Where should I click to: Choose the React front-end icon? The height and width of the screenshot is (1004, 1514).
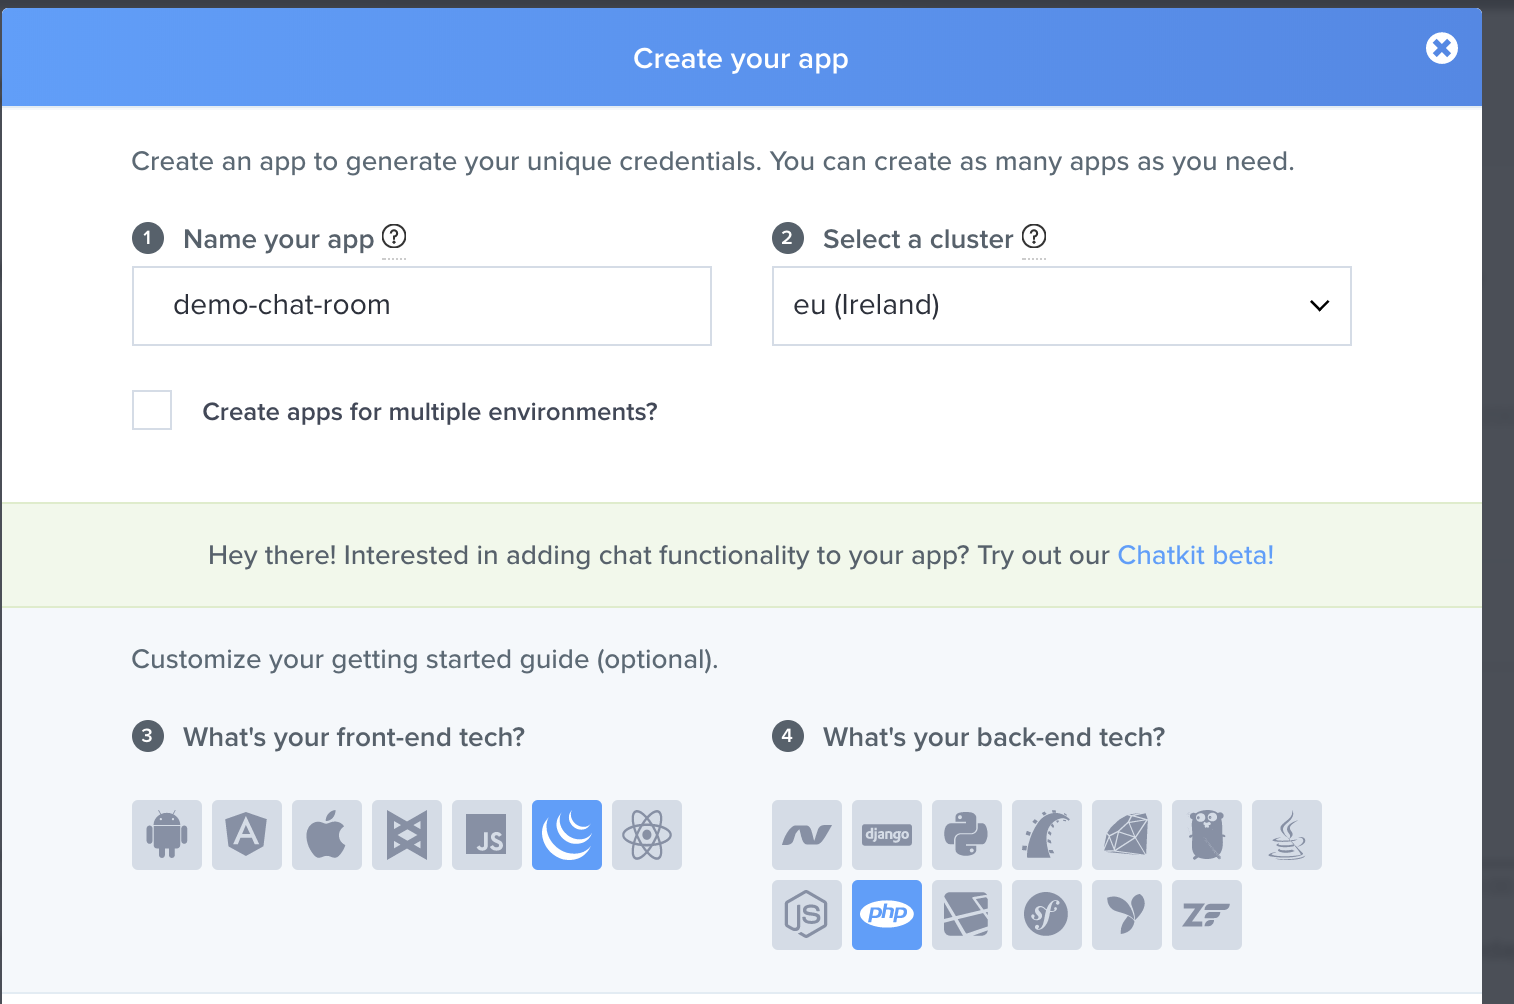pos(647,835)
